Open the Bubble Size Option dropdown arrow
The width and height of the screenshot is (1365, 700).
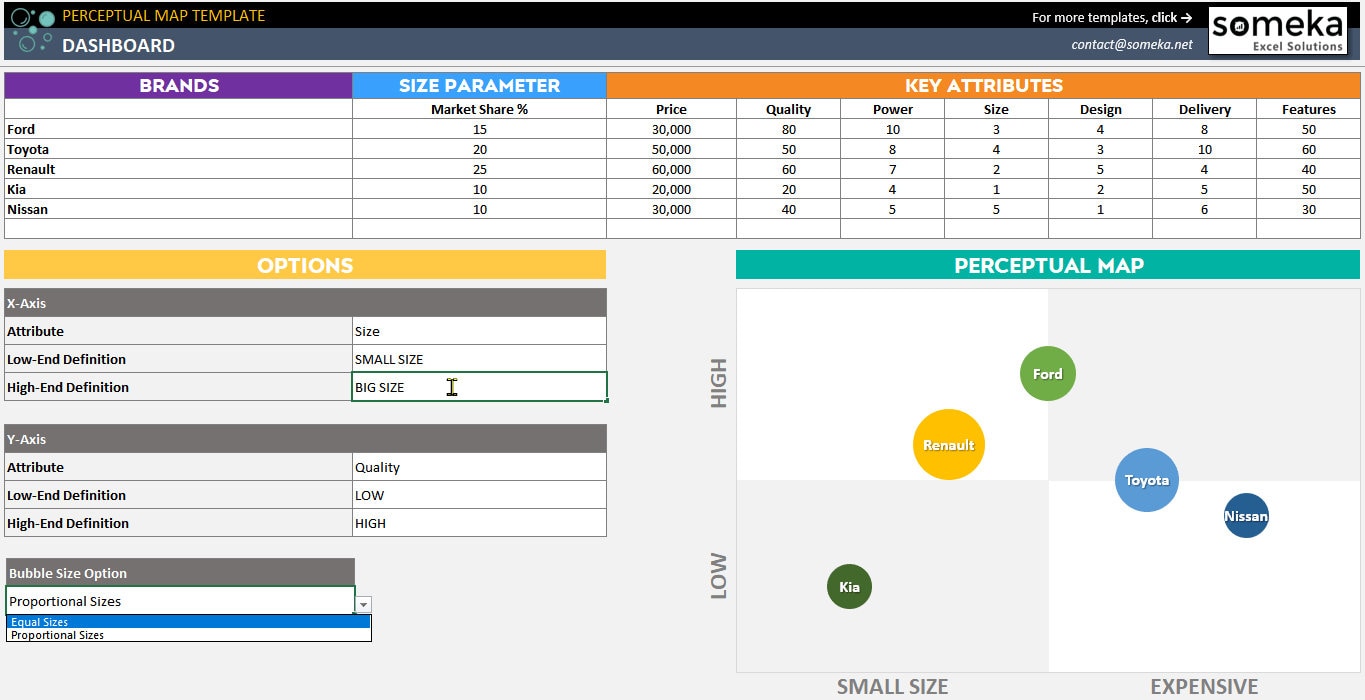(363, 603)
